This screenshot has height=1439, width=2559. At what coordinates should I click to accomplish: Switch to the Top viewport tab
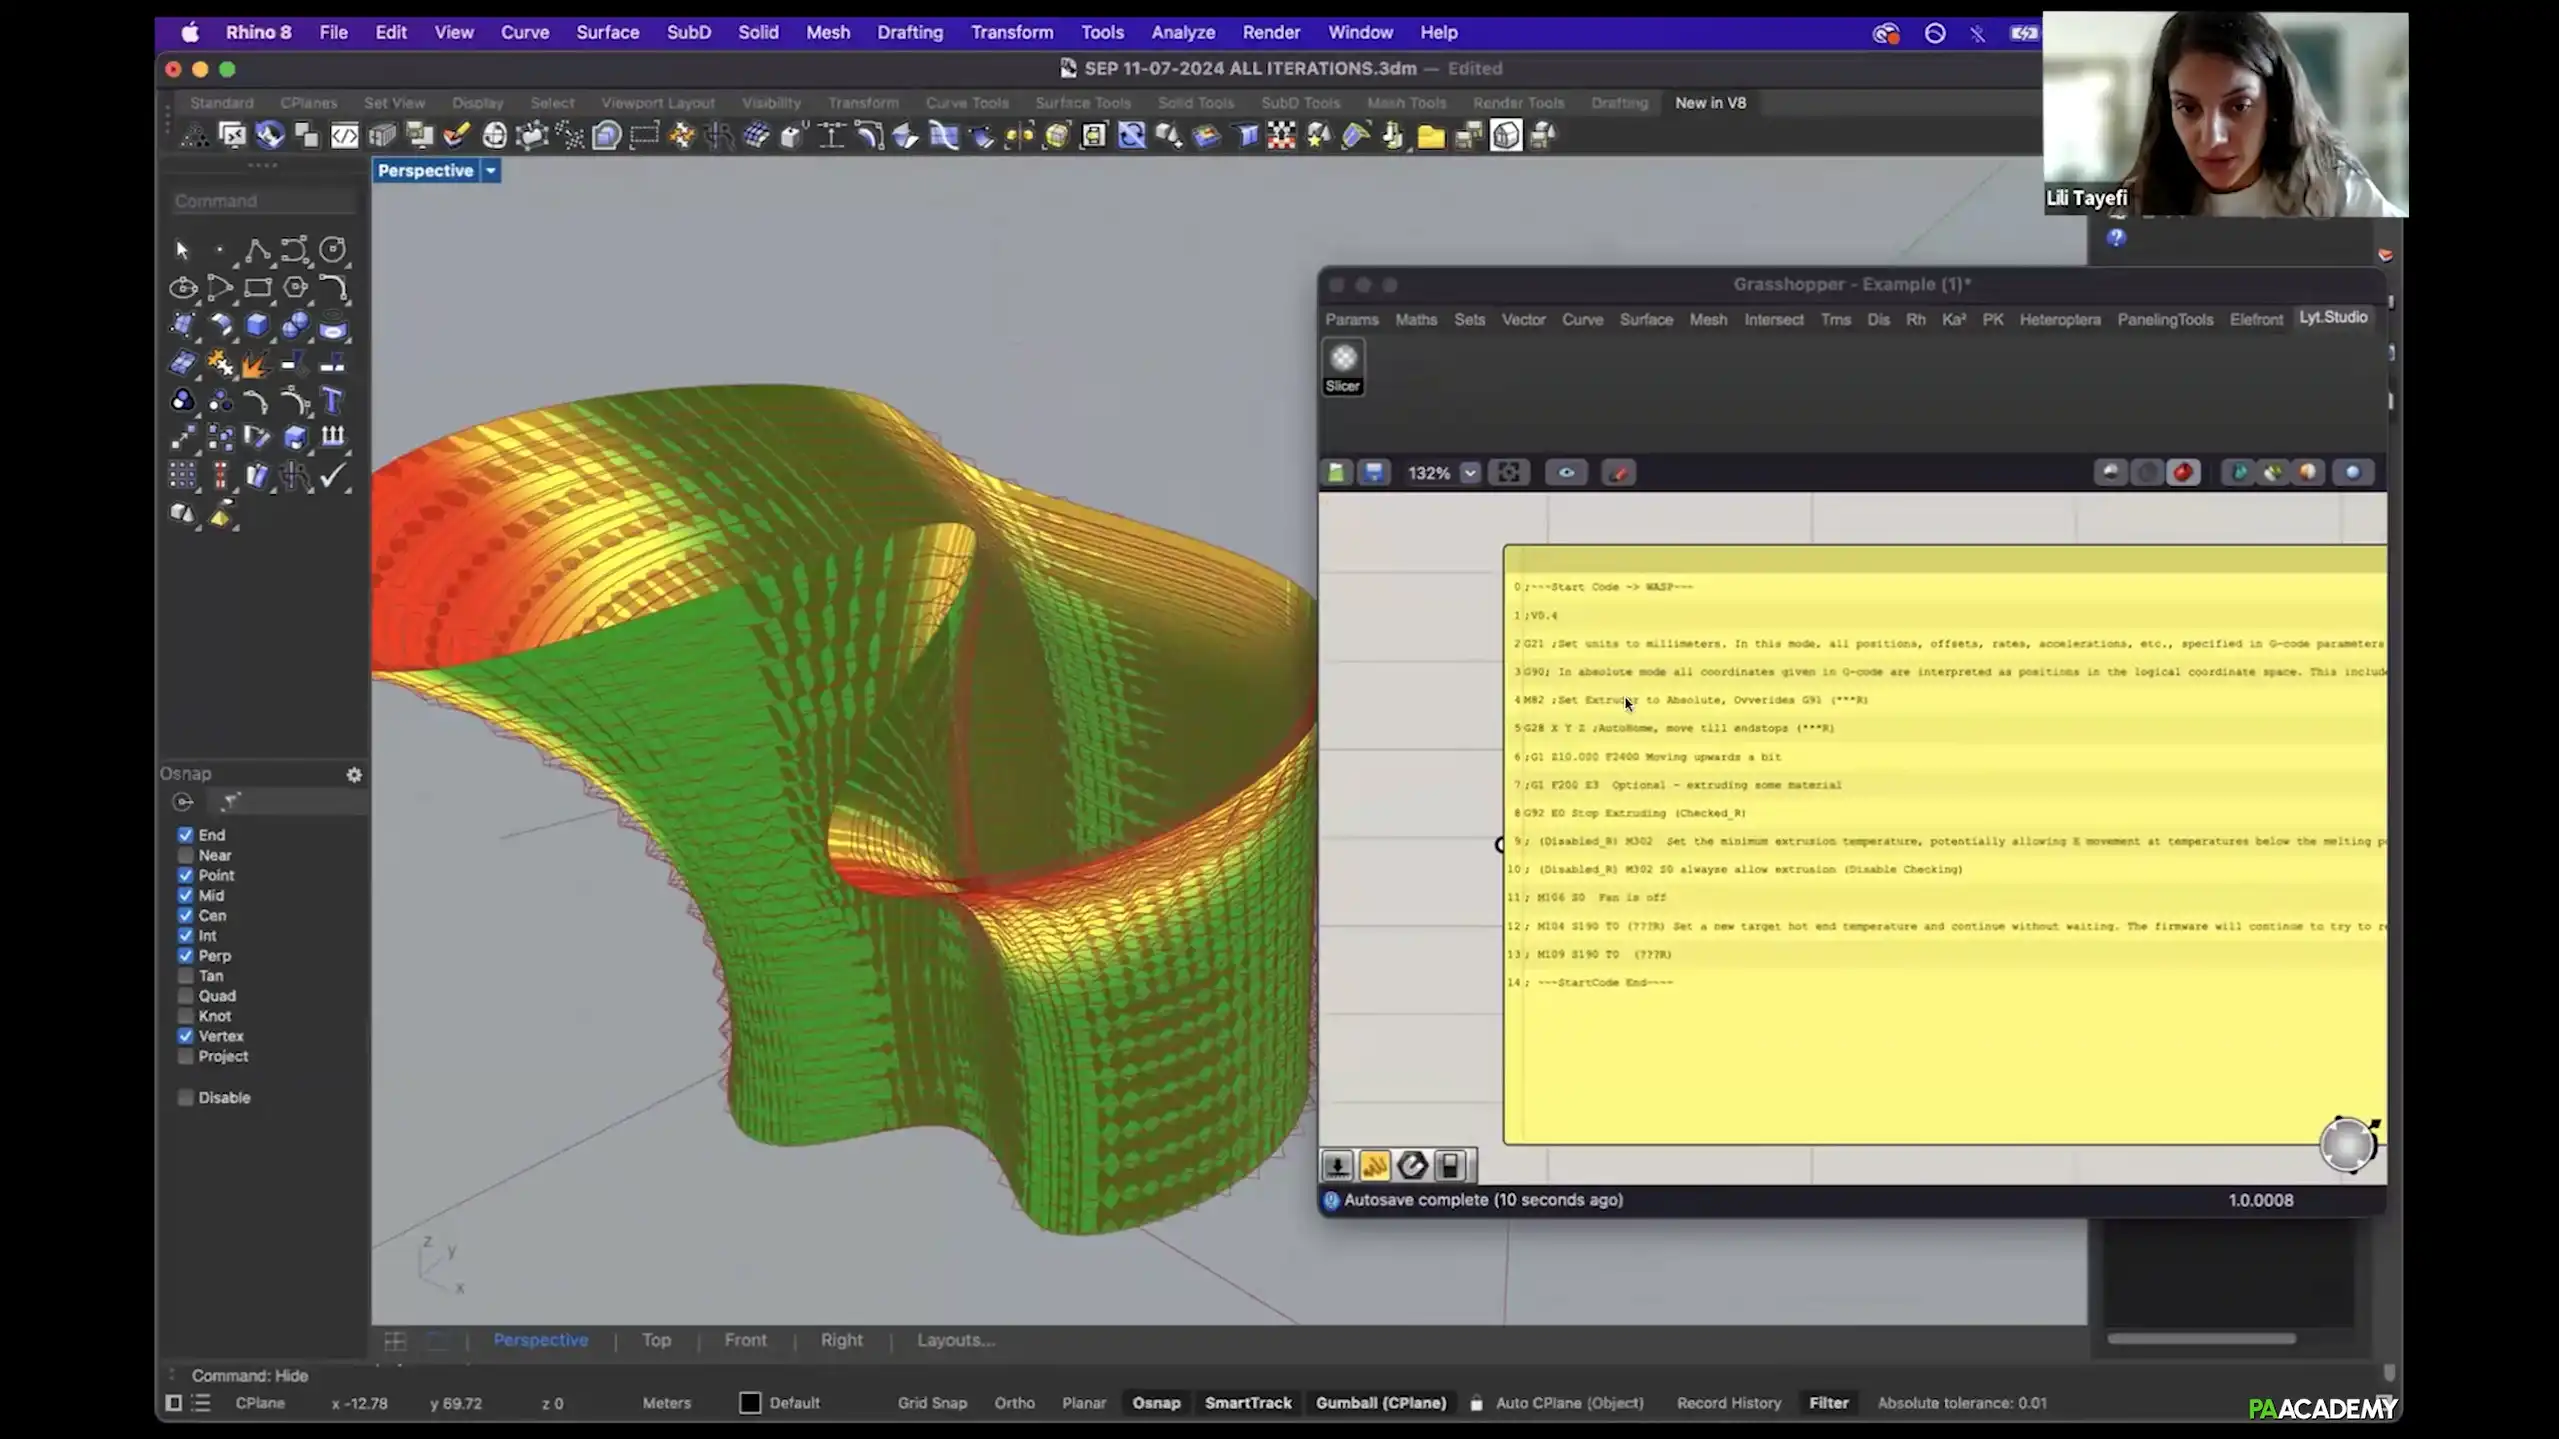point(656,1340)
